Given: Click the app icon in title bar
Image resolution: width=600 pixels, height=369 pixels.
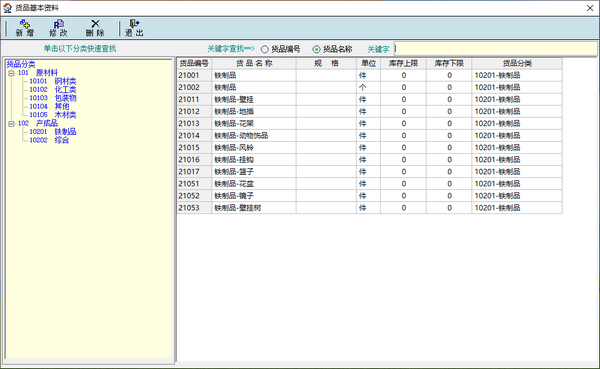Looking at the screenshot, I should point(7,8).
